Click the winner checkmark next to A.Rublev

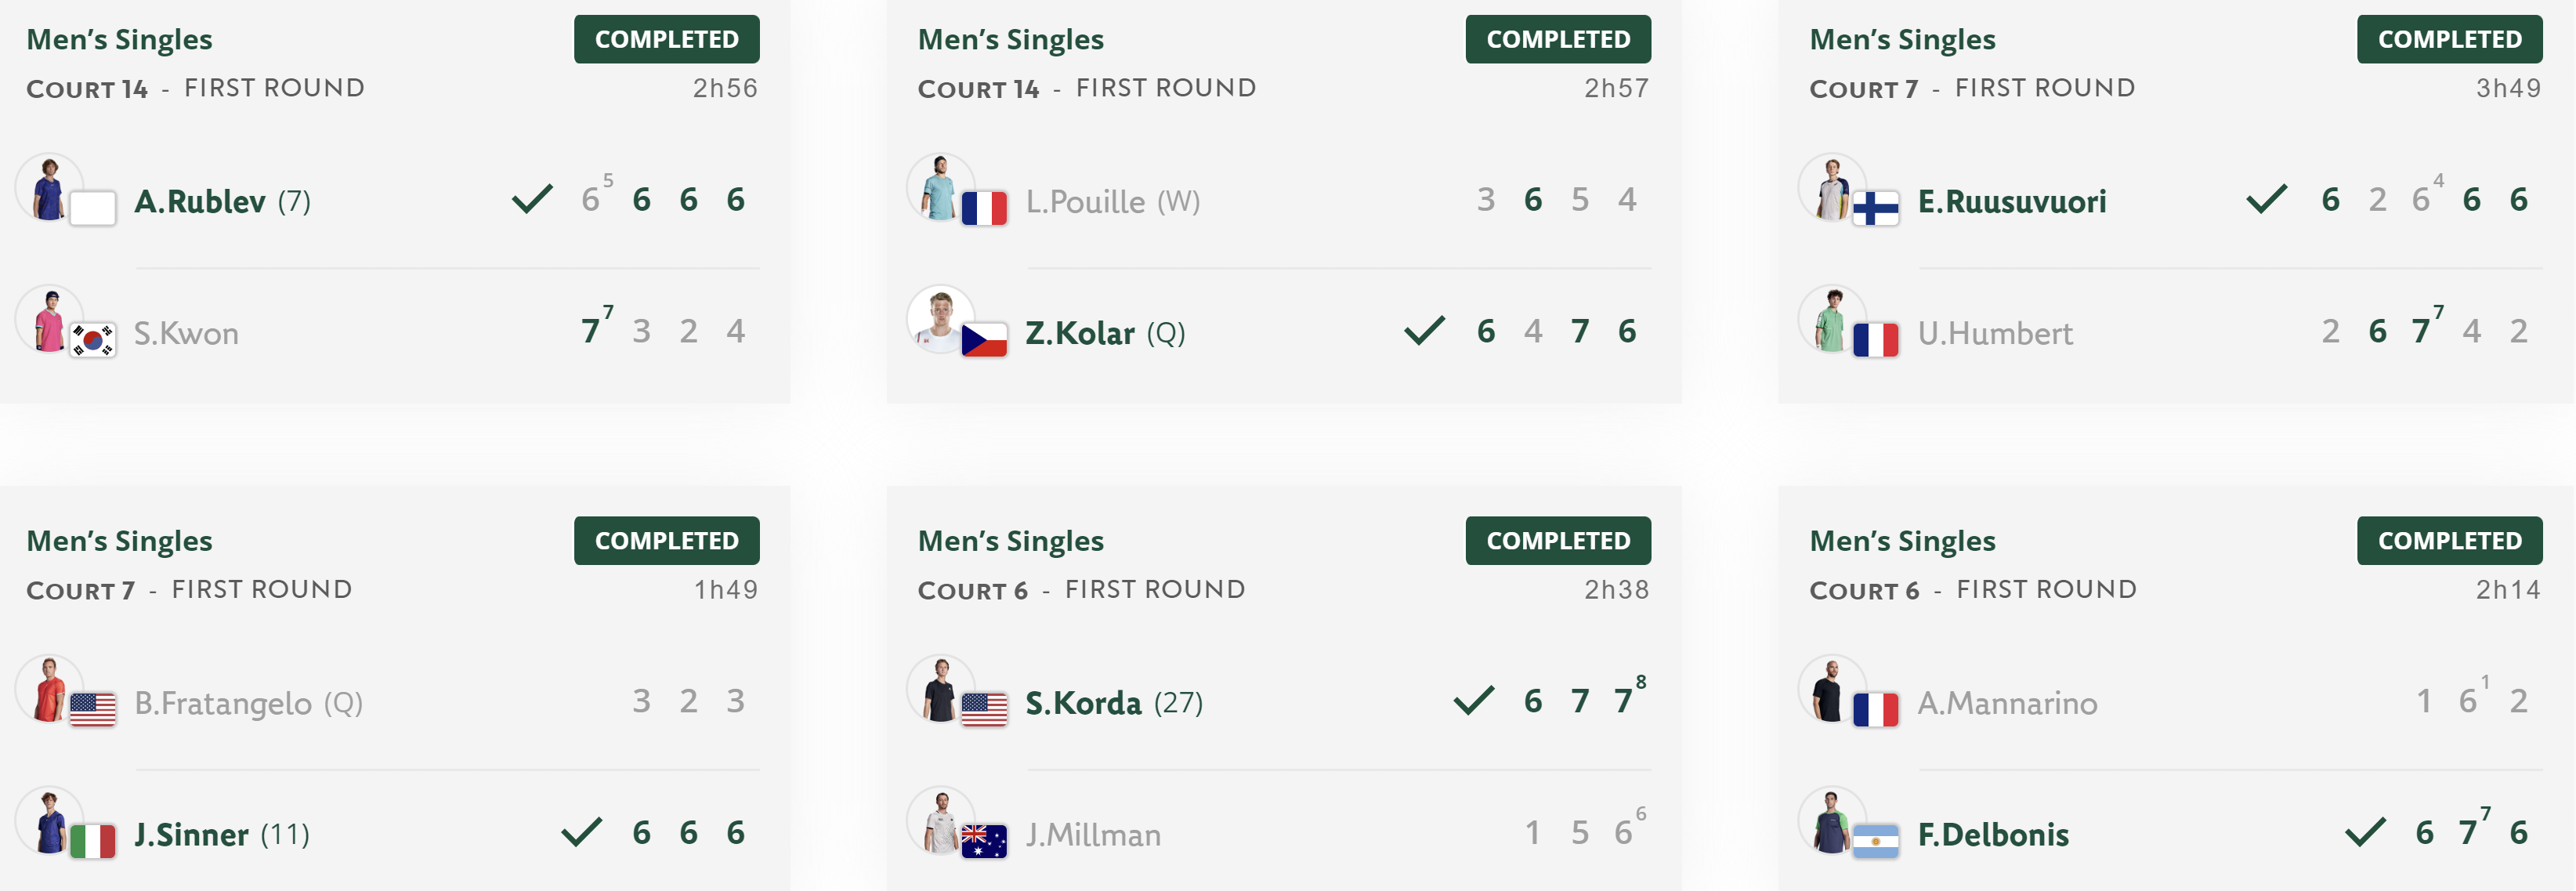coord(533,199)
